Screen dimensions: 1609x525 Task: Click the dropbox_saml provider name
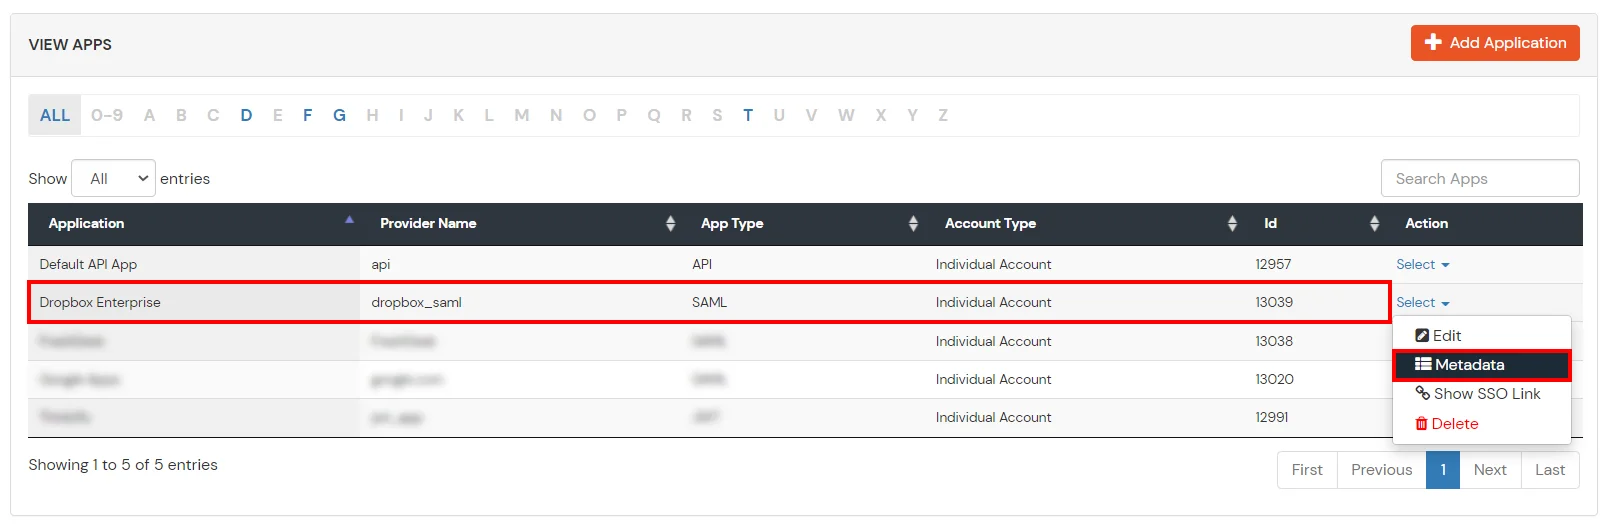click(416, 302)
